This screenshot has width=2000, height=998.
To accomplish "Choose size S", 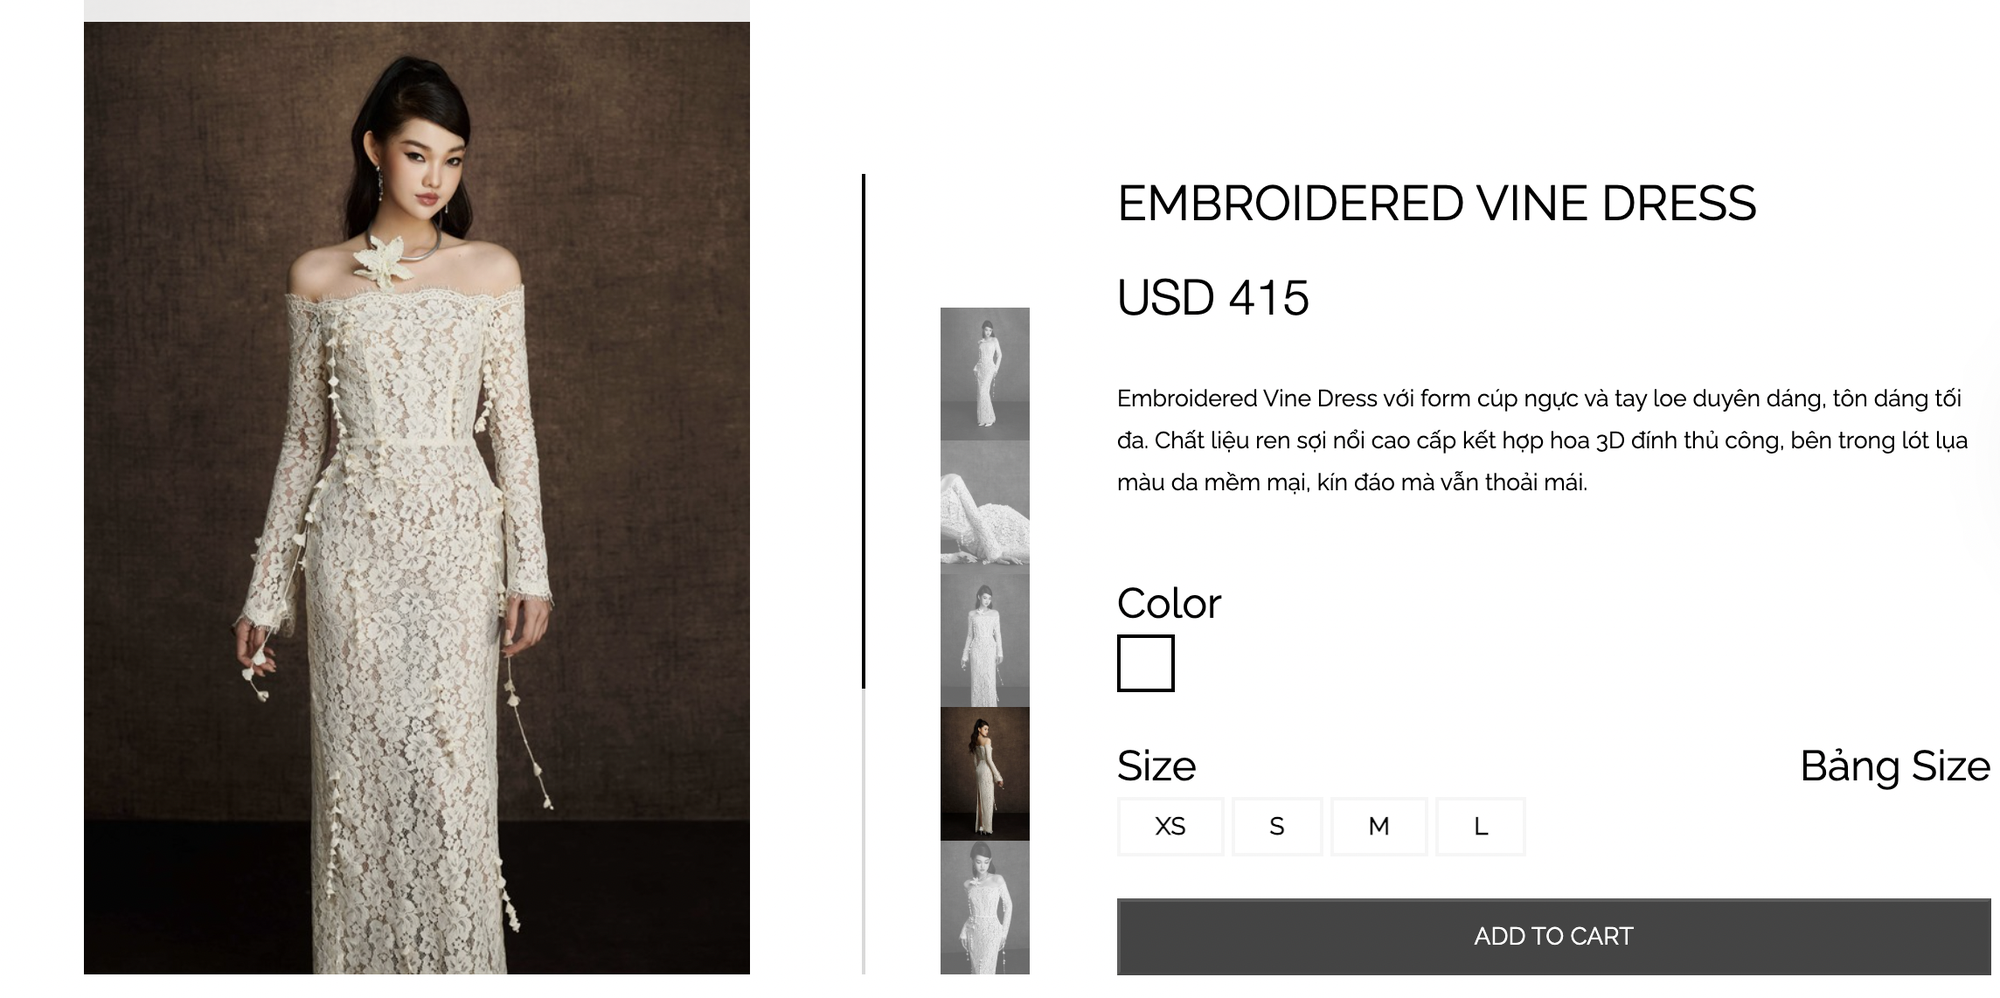I will click(x=1277, y=826).
